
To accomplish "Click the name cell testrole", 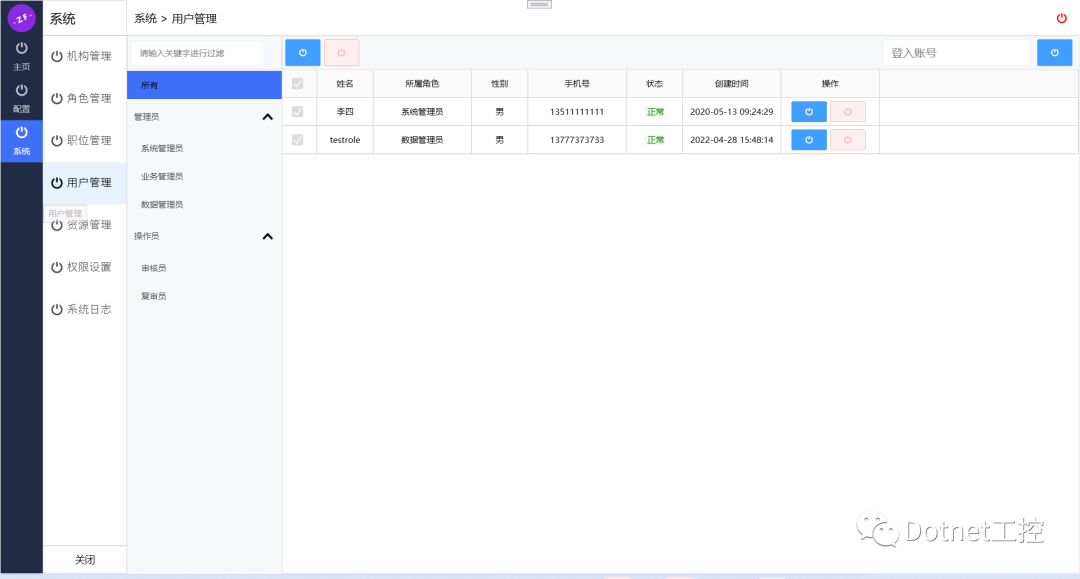I will [345, 140].
